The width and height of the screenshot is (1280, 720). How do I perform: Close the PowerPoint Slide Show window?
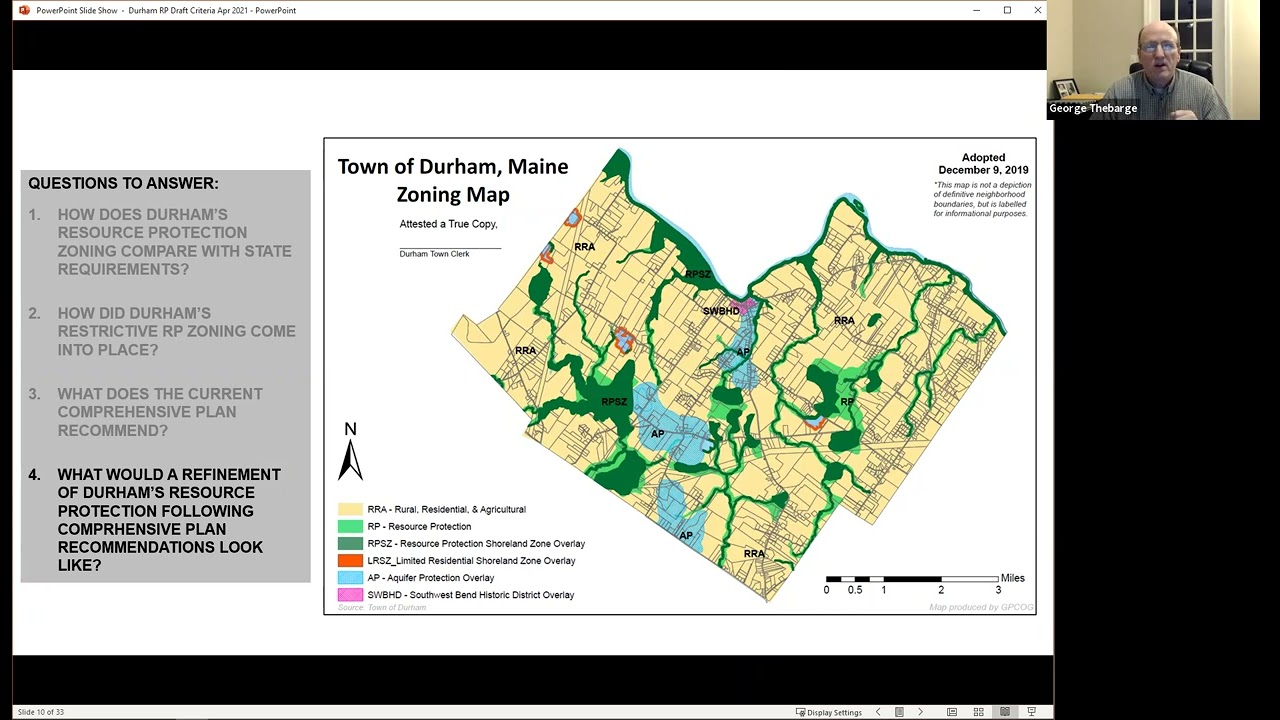(x=1038, y=10)
